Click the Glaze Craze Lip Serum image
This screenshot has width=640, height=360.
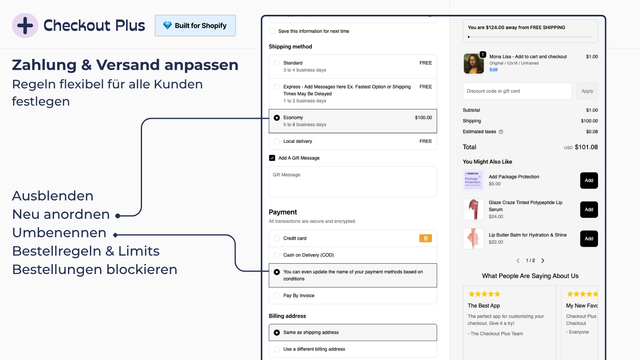pyautogui.click(x=473, y=209)
